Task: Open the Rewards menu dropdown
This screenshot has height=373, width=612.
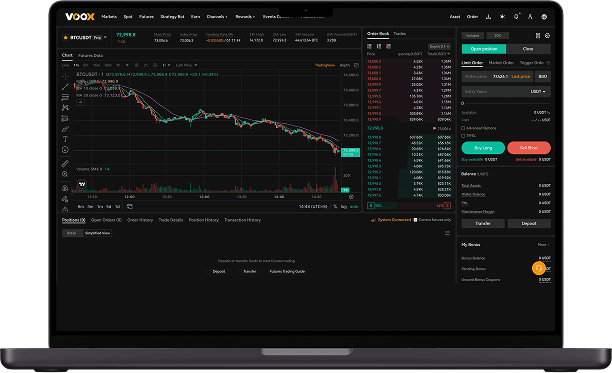Action: (x=245, y=17)
